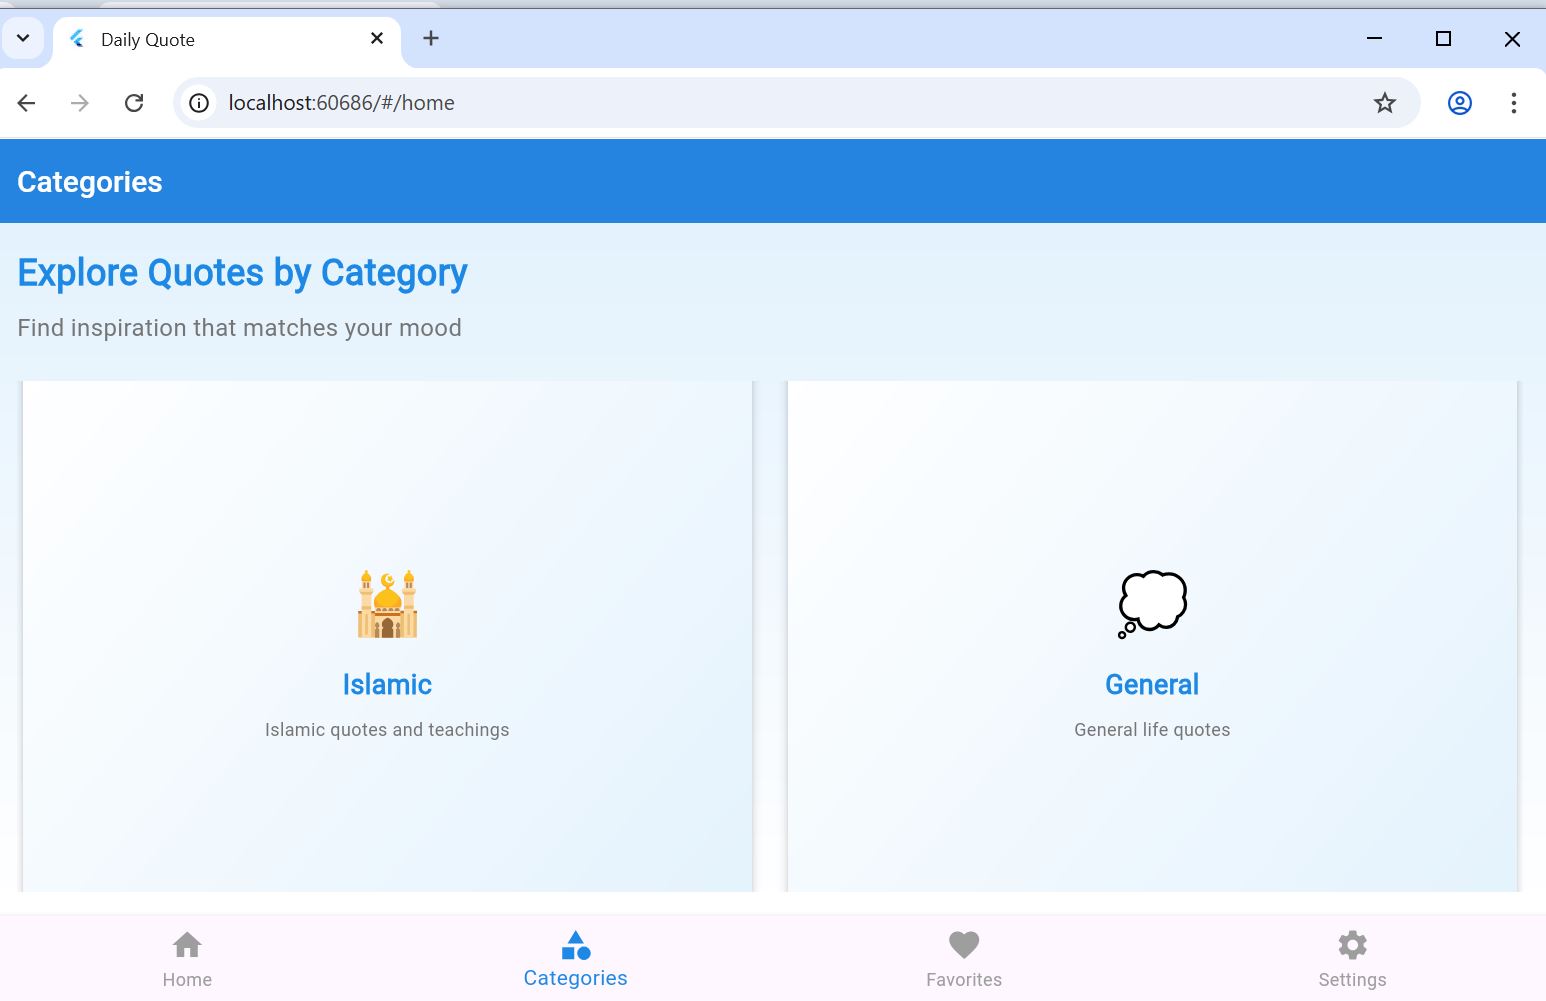The height and width of the screenshot is (1001, 1546).
Task: Open the Chrome profile avatar icon
Action: [1459, 103]
